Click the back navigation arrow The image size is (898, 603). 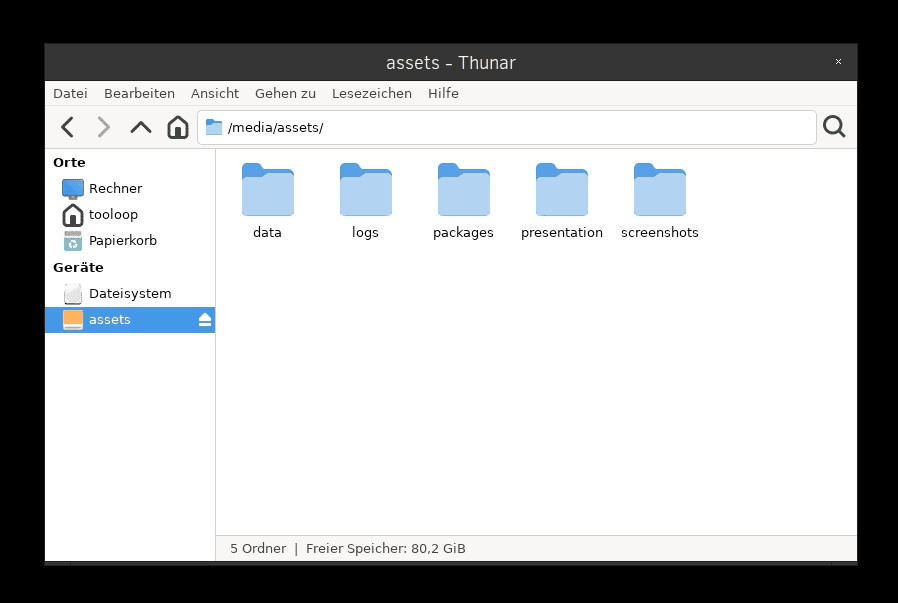[x=66, y=127]
